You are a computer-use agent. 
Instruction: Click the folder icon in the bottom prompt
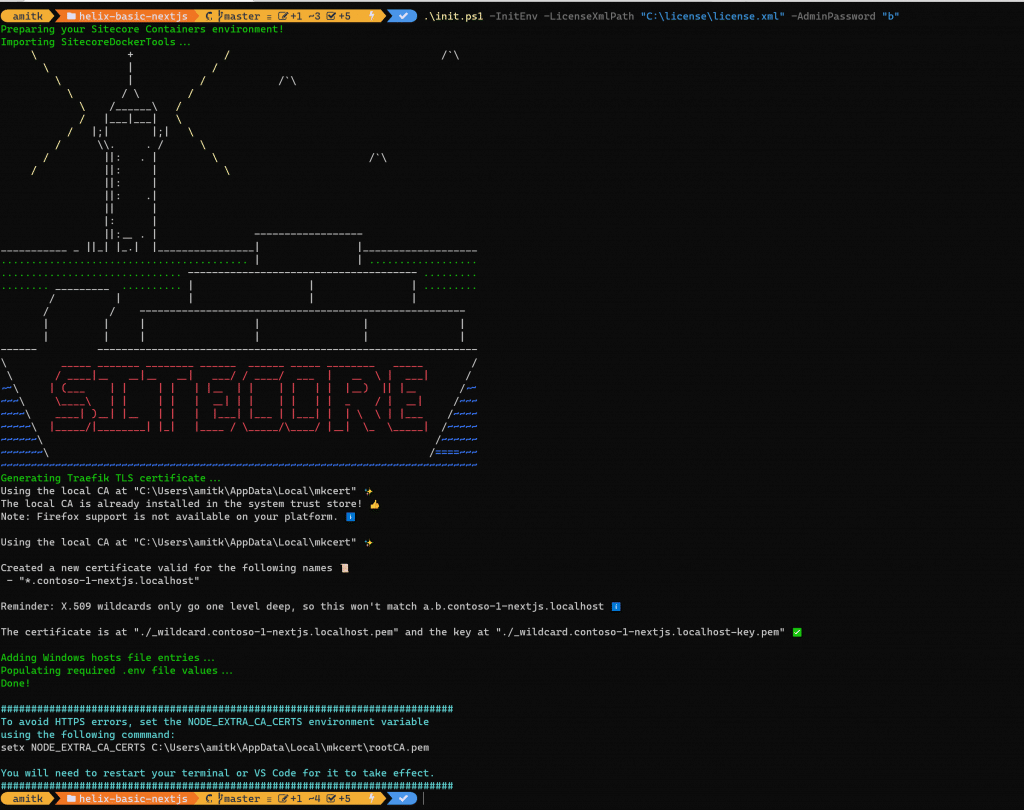click(x=71, y=799)
